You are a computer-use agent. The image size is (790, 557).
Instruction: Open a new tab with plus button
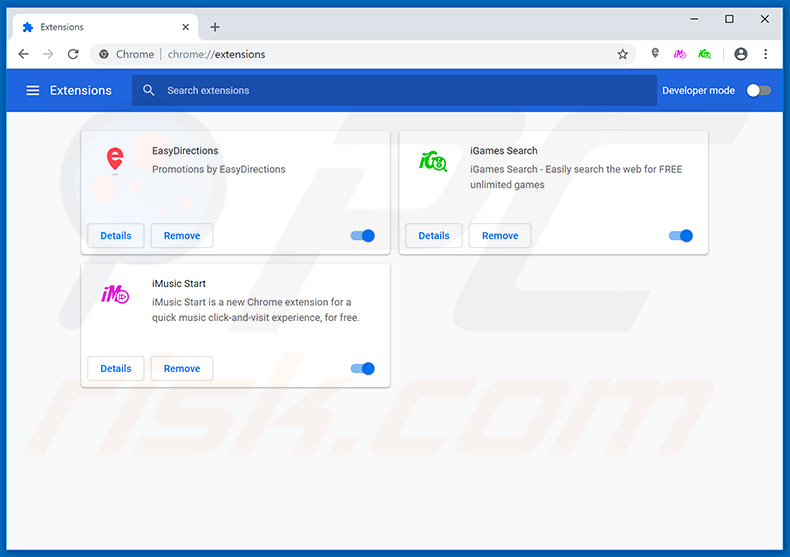pos(215,27)
